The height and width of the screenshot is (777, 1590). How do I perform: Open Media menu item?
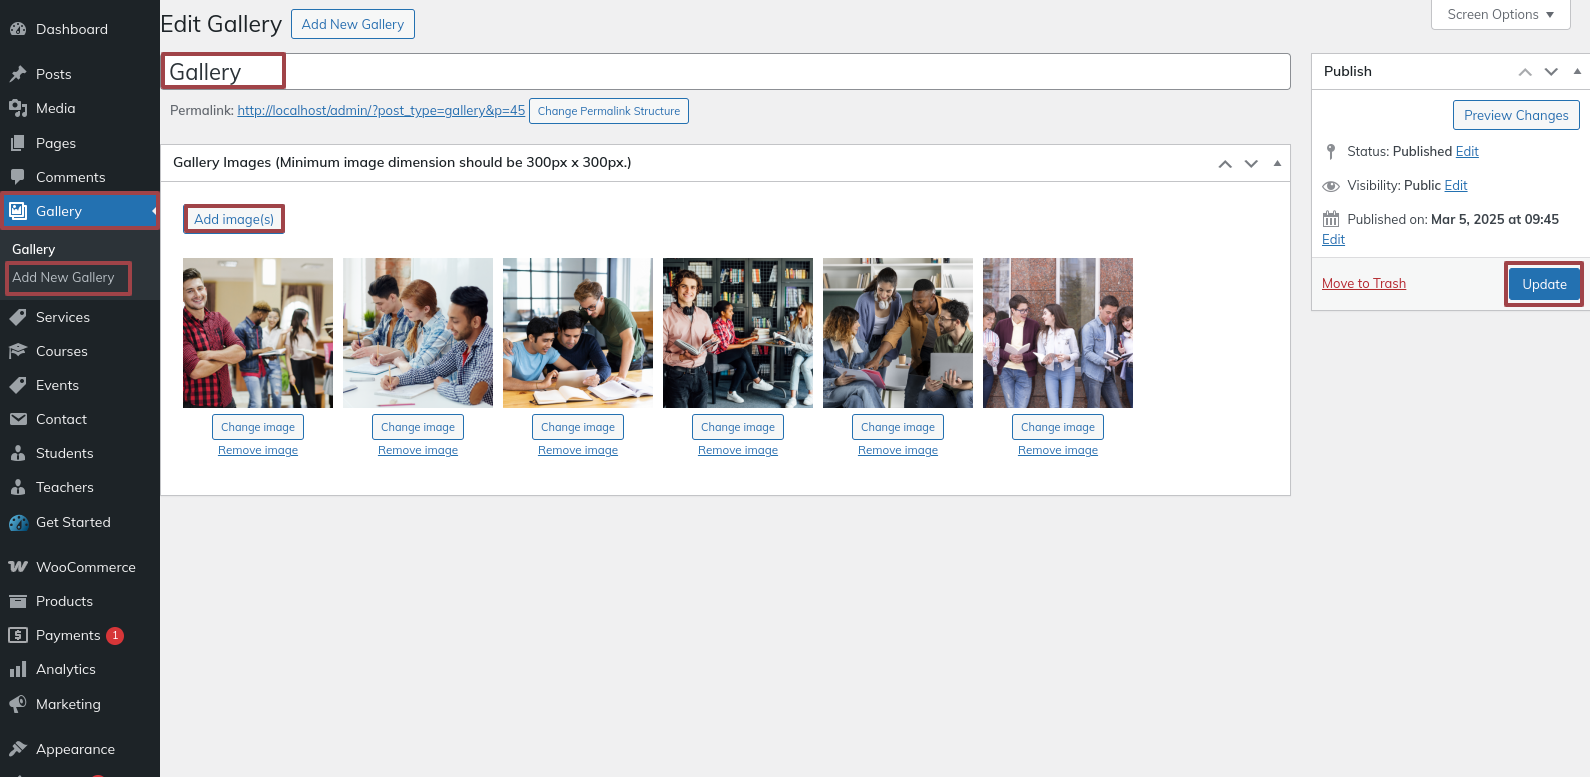[x=80, y=108]
